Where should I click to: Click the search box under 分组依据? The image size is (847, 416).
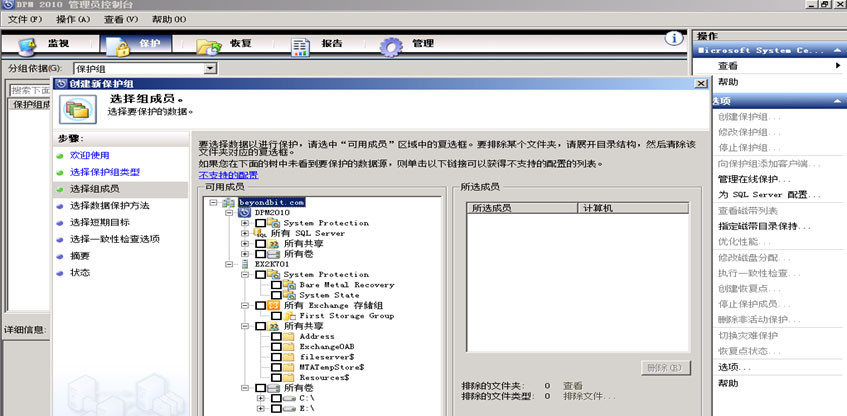(30, 90)
